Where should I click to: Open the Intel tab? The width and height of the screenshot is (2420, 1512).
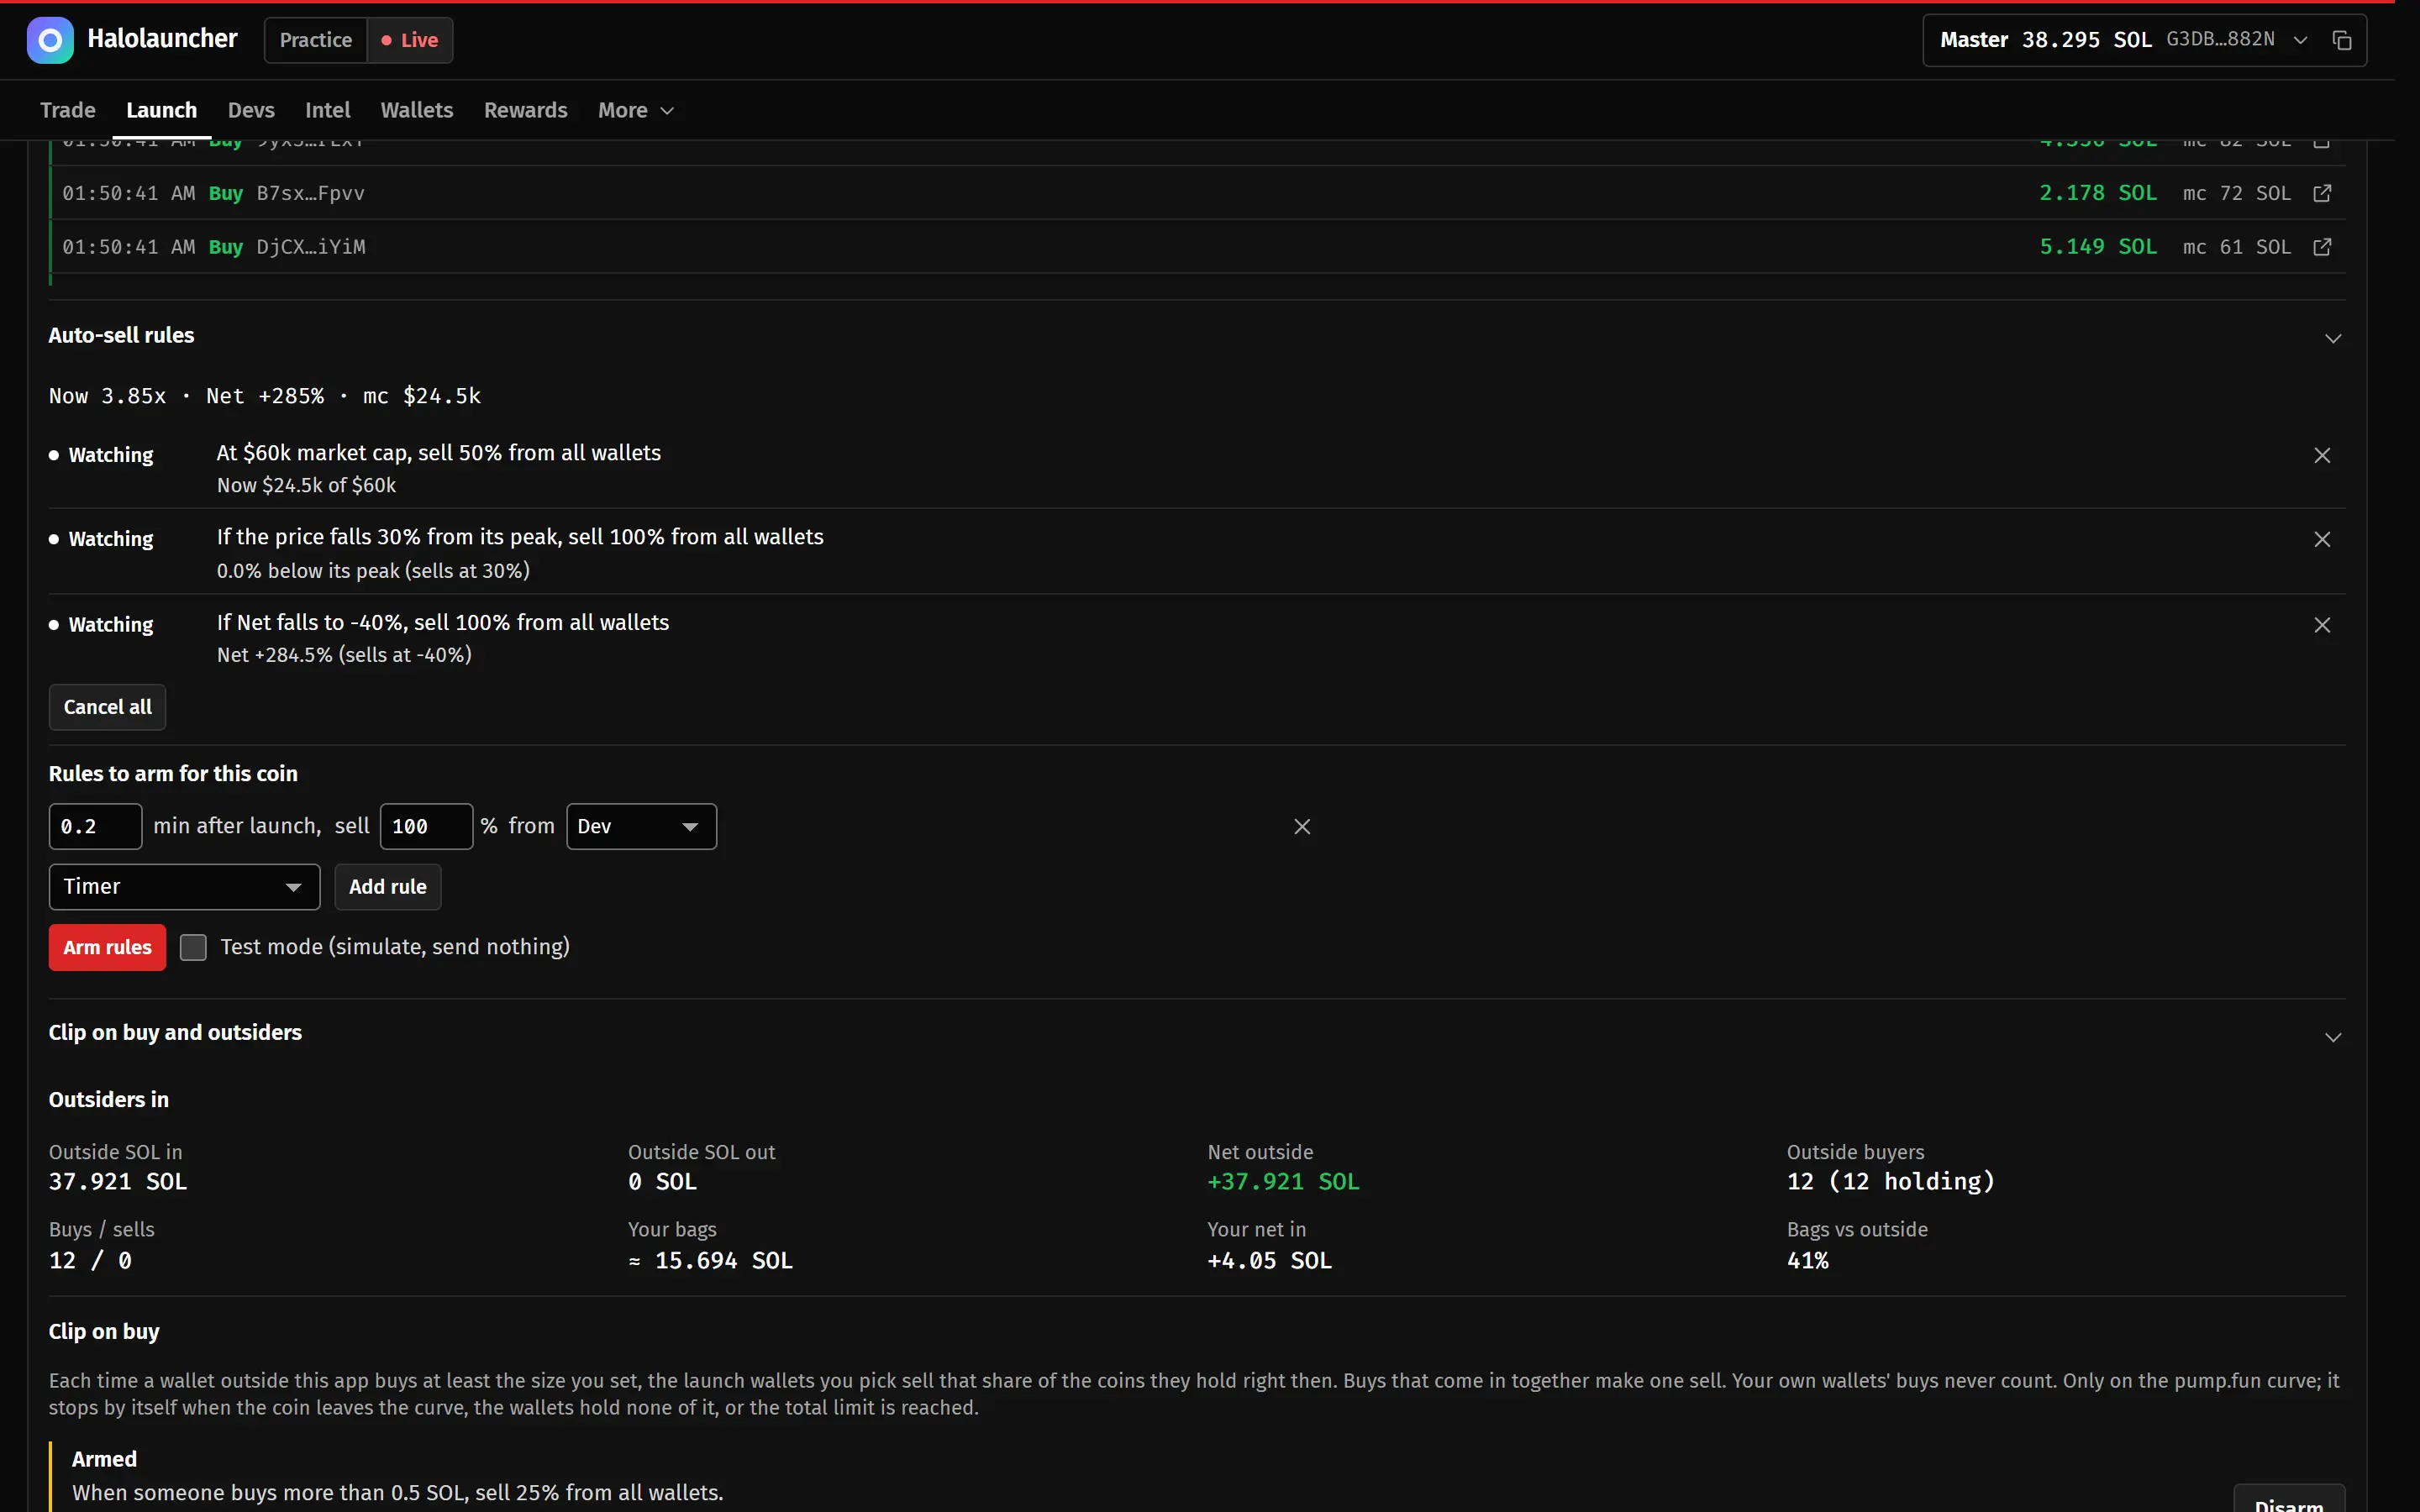coord(328,110)
